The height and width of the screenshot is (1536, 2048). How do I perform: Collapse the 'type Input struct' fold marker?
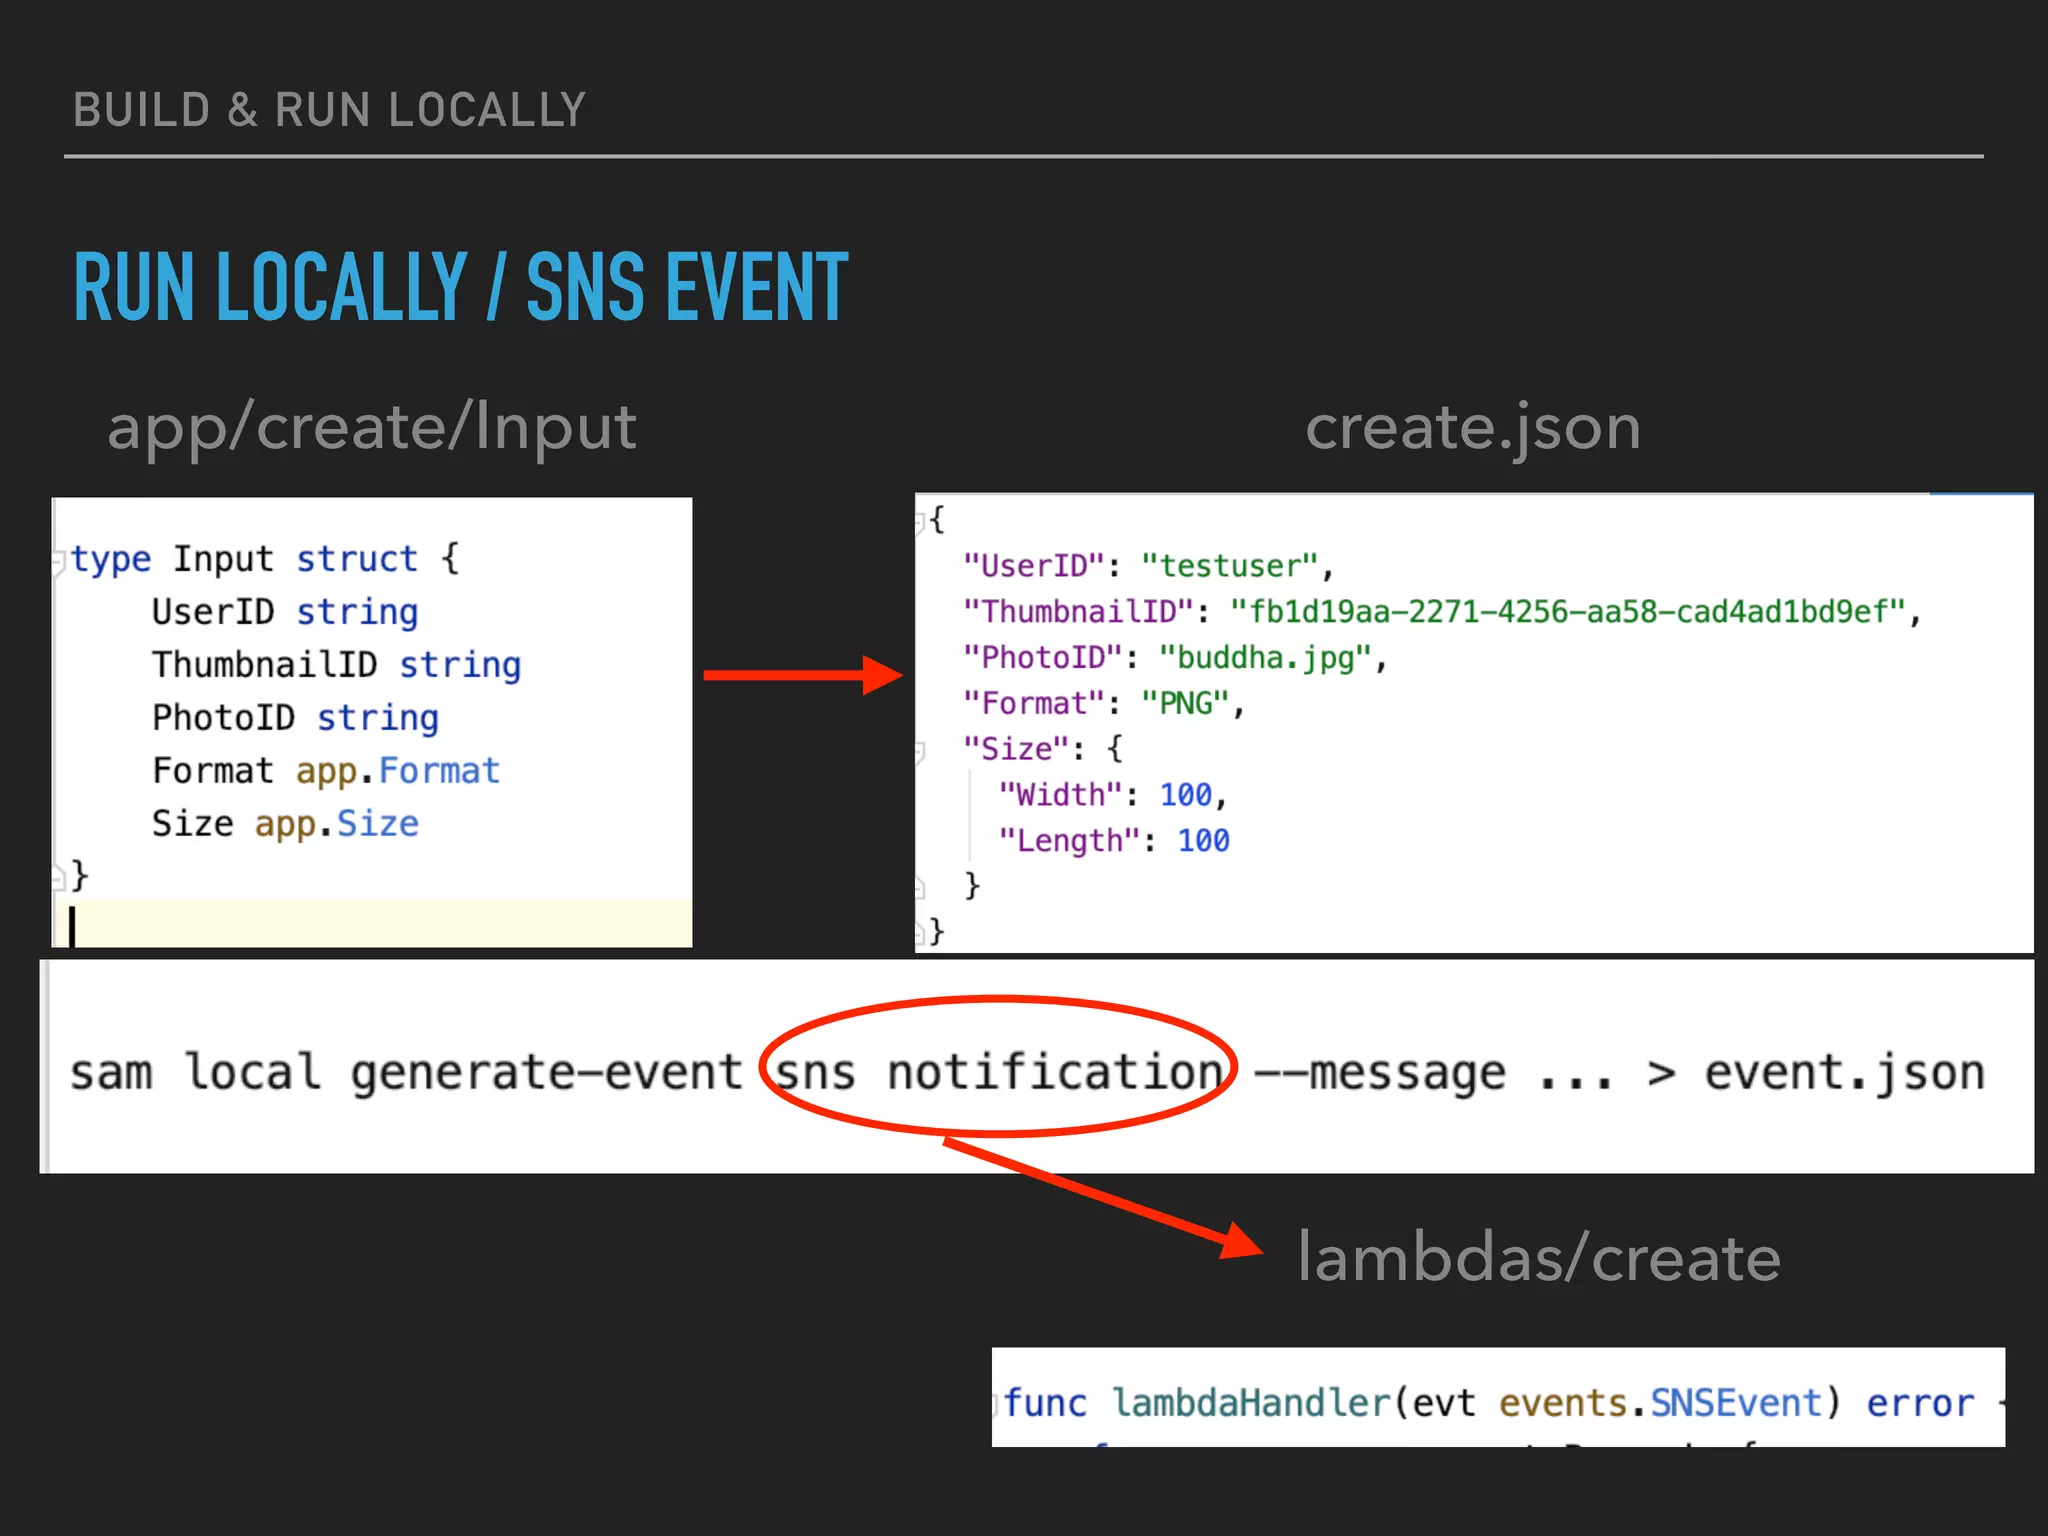pos(60,562)
